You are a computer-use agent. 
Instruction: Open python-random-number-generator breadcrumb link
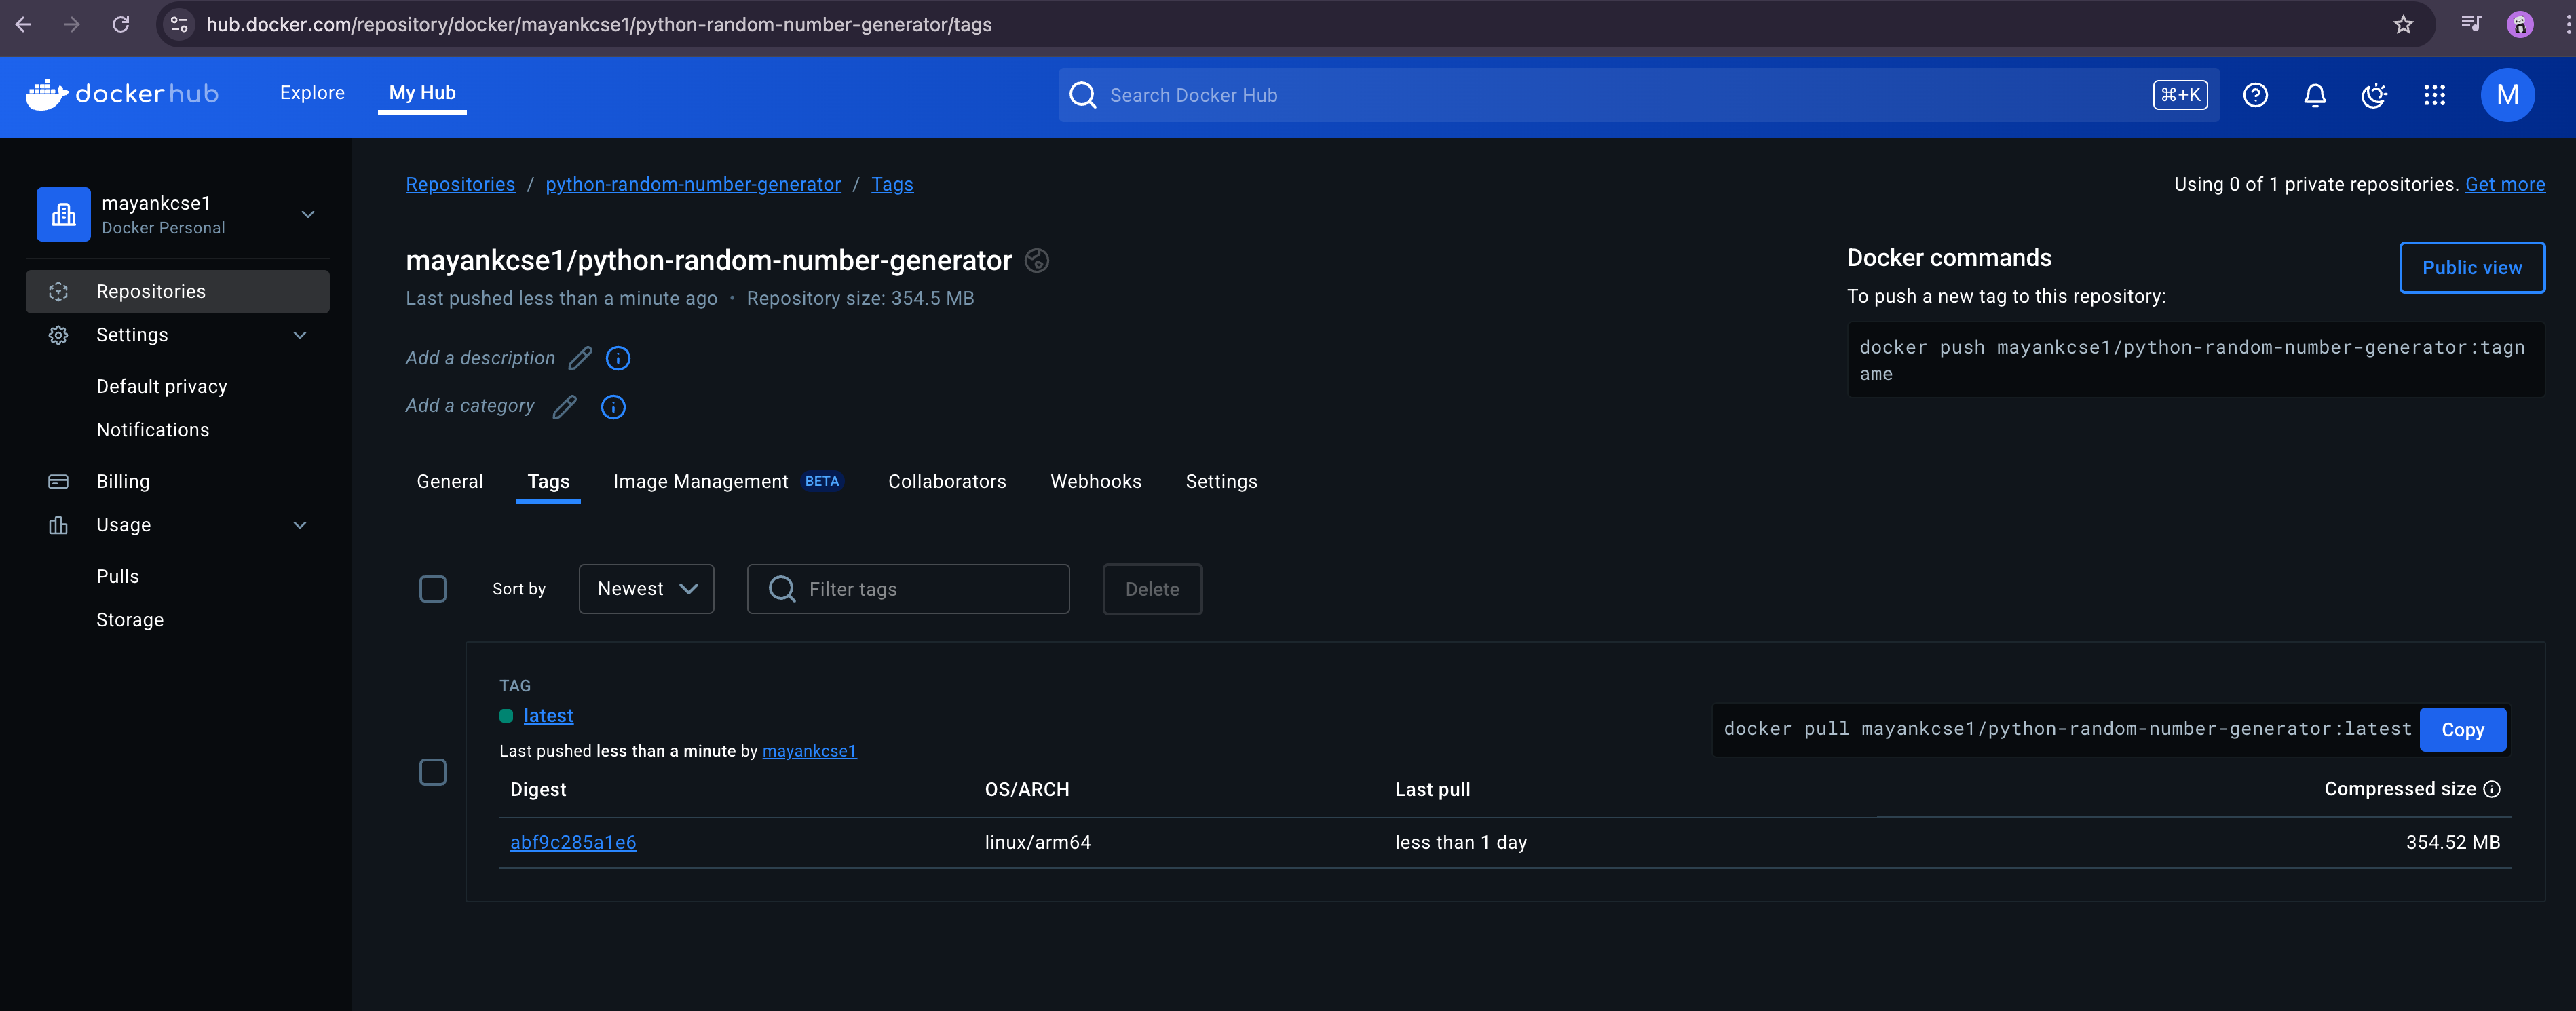[693, 184]
